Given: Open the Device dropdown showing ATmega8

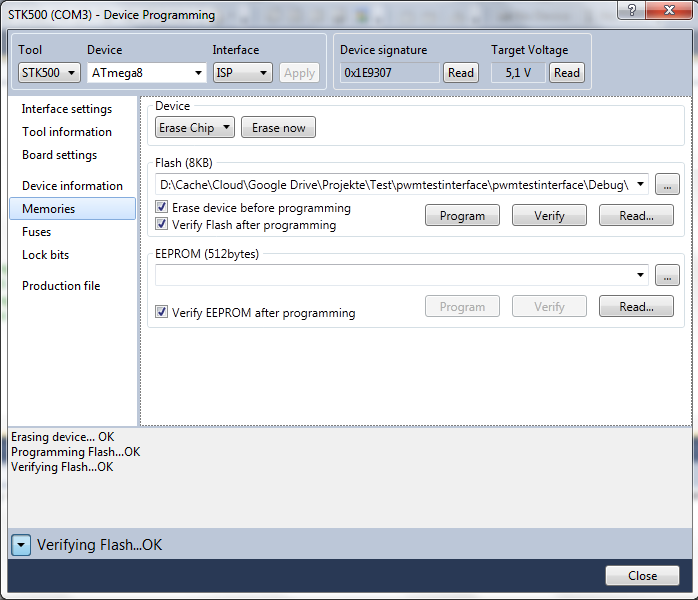Looking at the screenshot, I should pos(147,73).
